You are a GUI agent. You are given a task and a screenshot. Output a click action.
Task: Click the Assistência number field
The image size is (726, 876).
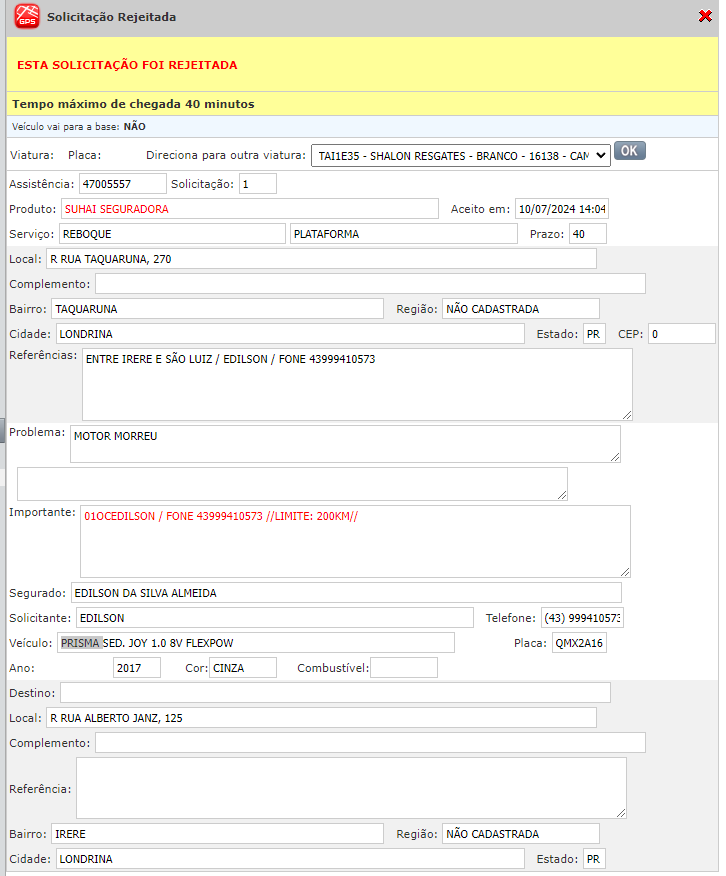click(x=122, y=184)
